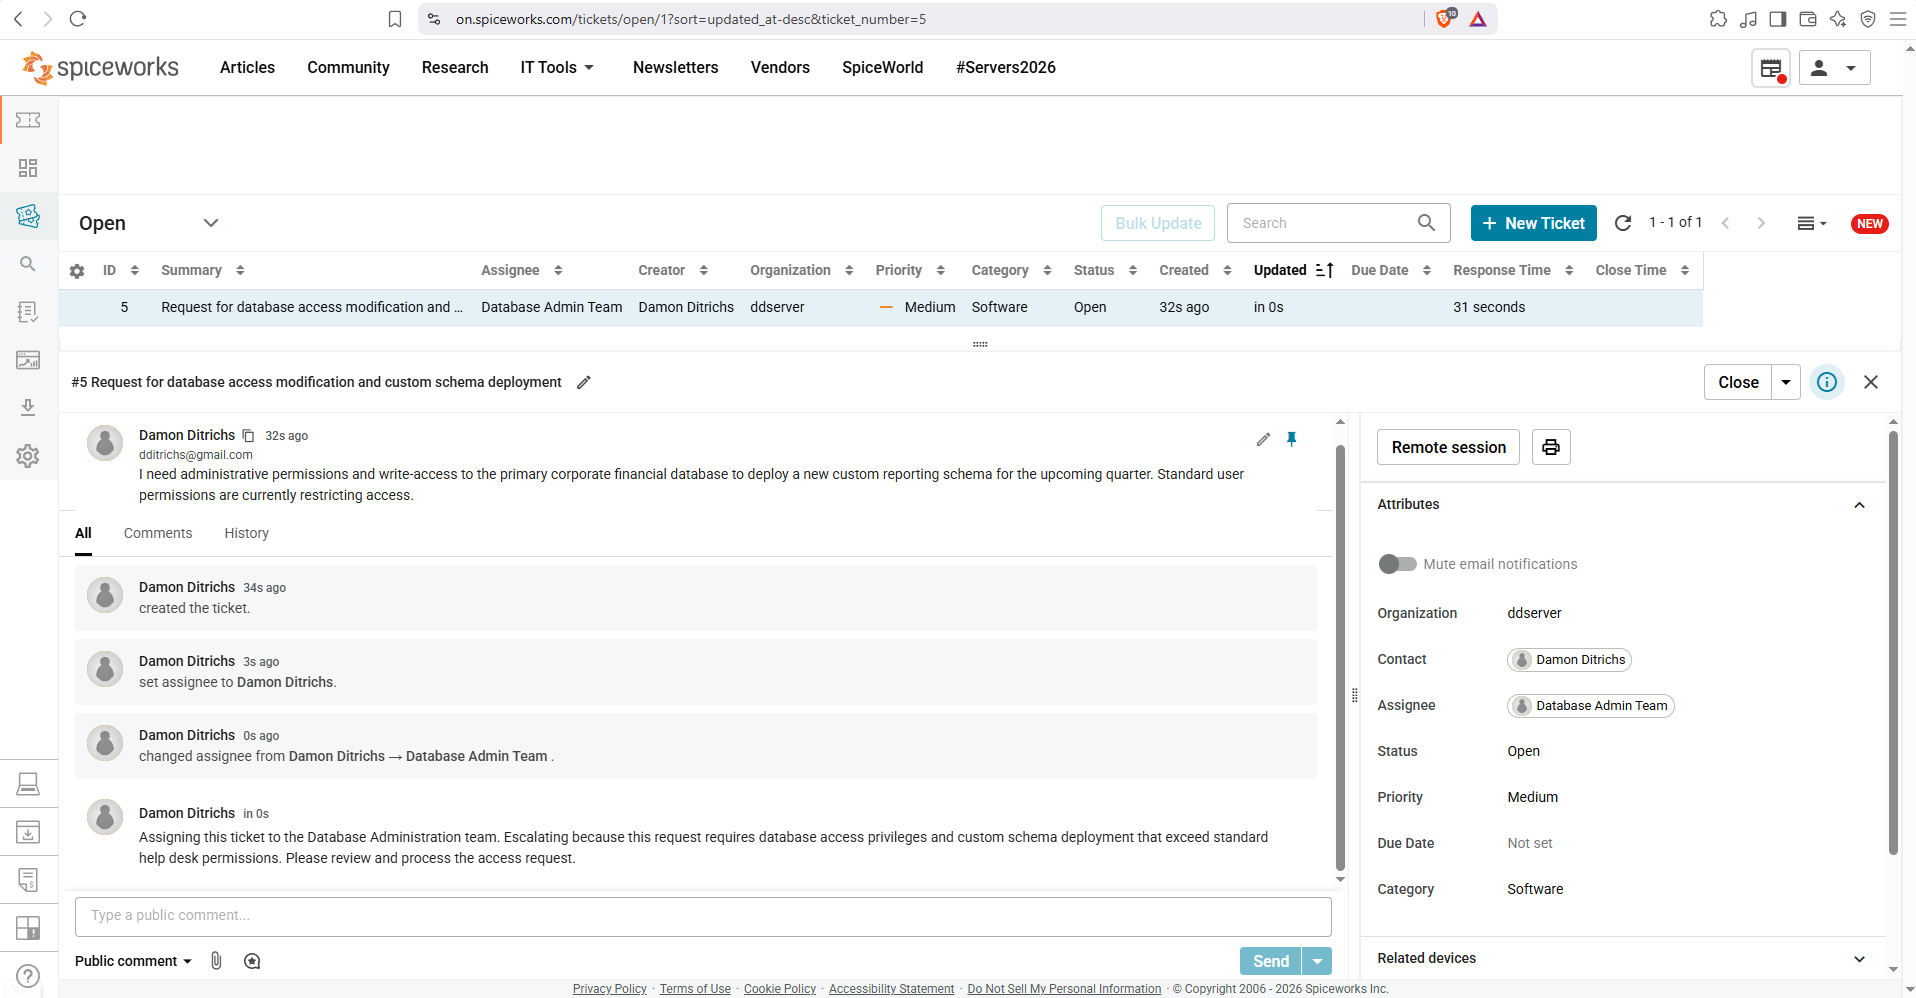This screenshot has height=998, width=1916.
Task: Open the settings gear in left sidebar
Action: (x=28, y=456)
